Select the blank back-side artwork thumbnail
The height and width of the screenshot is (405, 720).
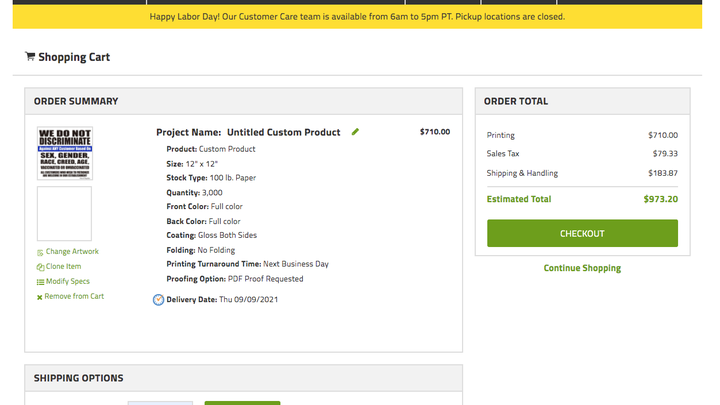click(64, 214)
